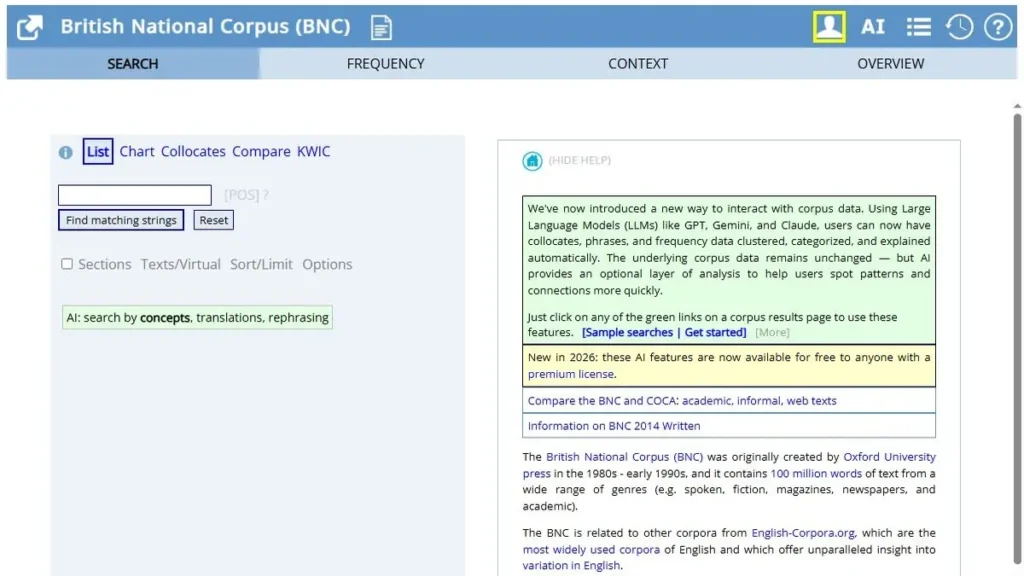The width and height of the screenshot is (1024, 576).
Task: Open help using the question mark icon
Action: coord(998,27)
